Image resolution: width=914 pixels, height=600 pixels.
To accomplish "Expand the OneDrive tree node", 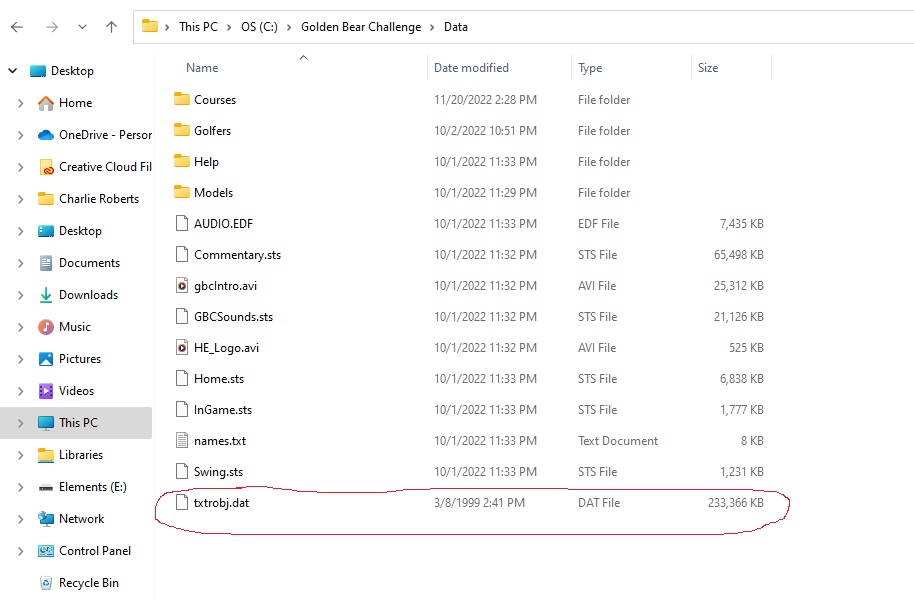I will pyautogui.click(x=21, y=135).
